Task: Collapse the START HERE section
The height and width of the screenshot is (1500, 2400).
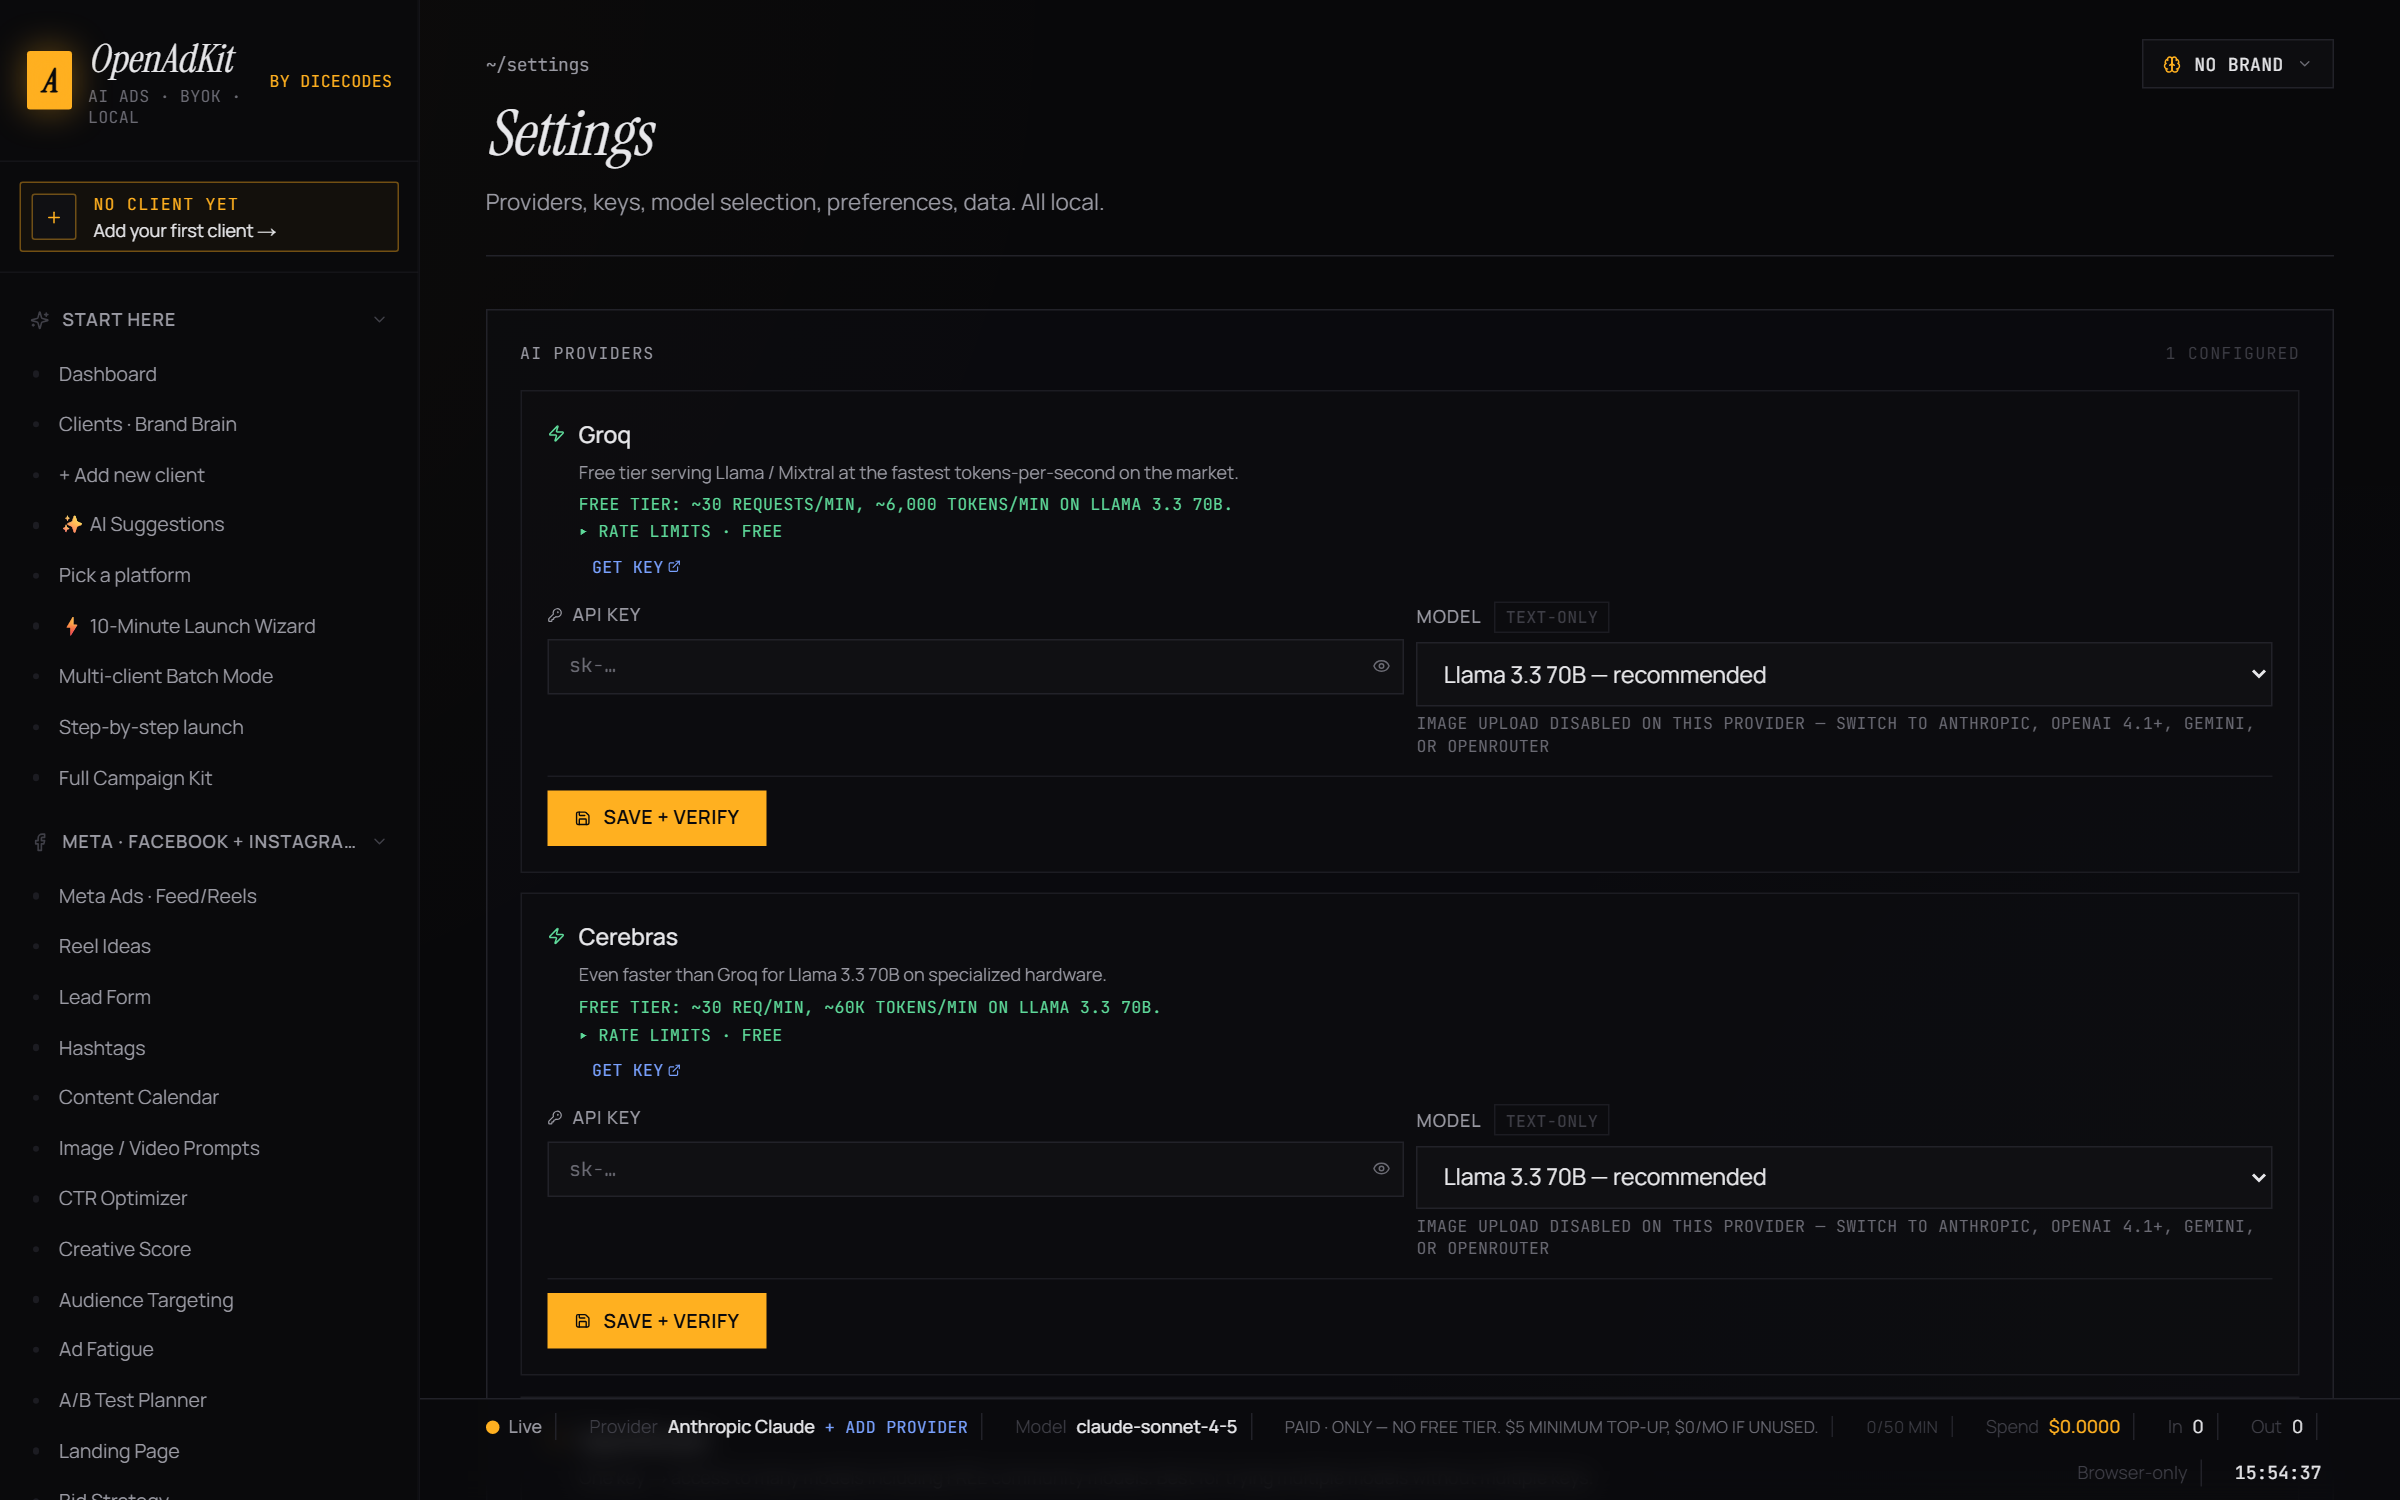Action: click(379, 320)
